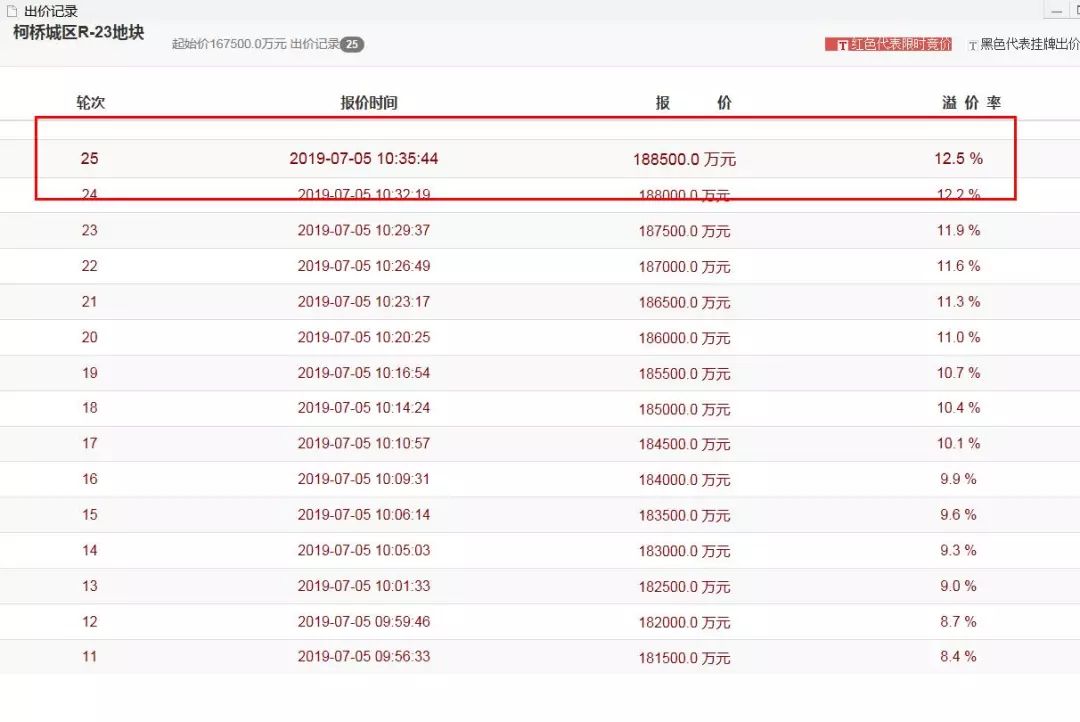Click the red T legend icon
This screenshot has height=722, width=1080.
[x=842, y=45]
